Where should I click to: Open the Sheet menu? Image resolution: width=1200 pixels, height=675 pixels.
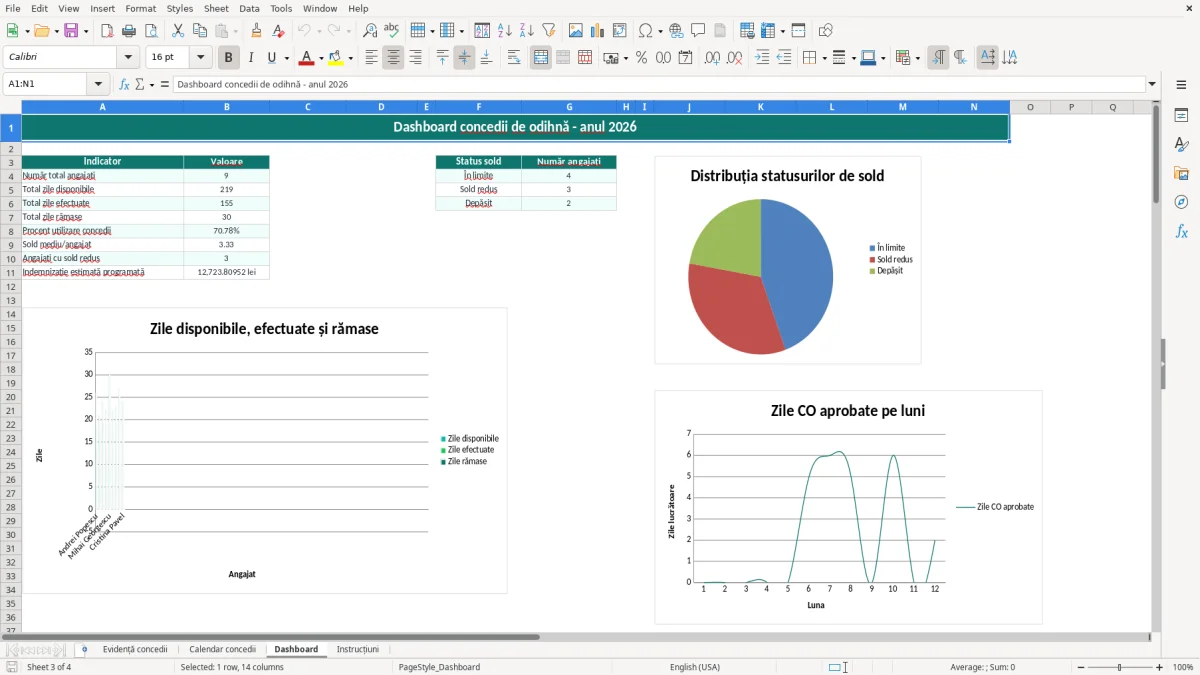[x=216, y=8]
